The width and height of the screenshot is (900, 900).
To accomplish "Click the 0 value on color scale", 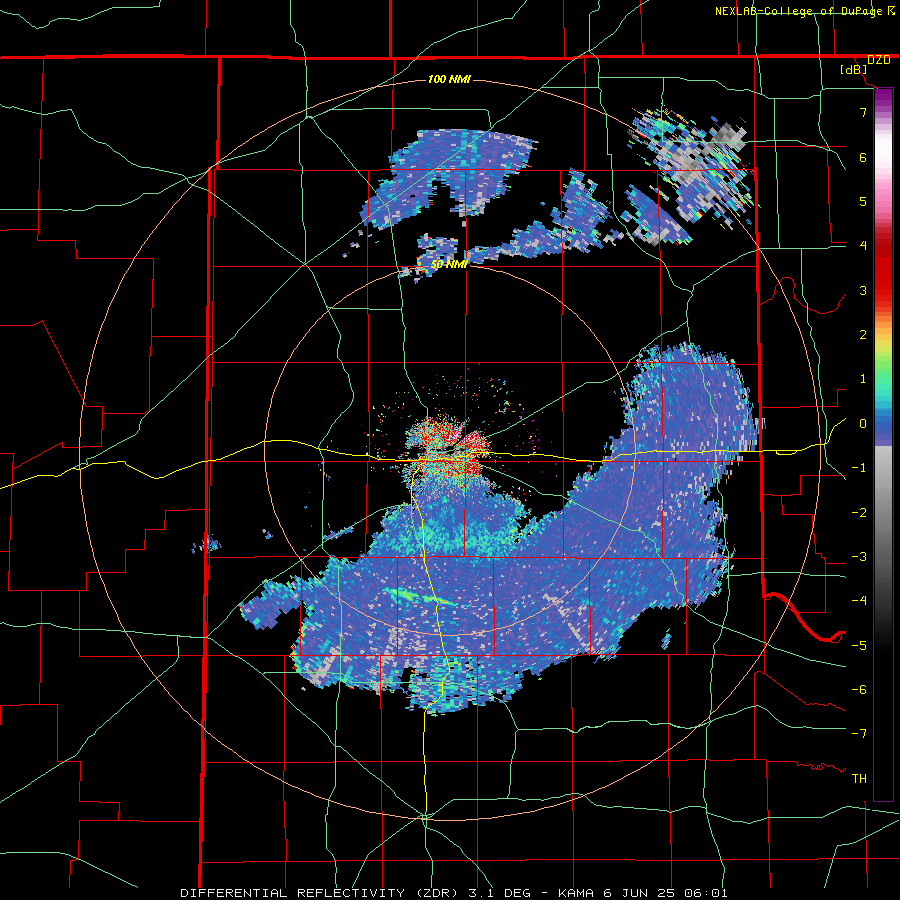I will click(x=863, y=424).
